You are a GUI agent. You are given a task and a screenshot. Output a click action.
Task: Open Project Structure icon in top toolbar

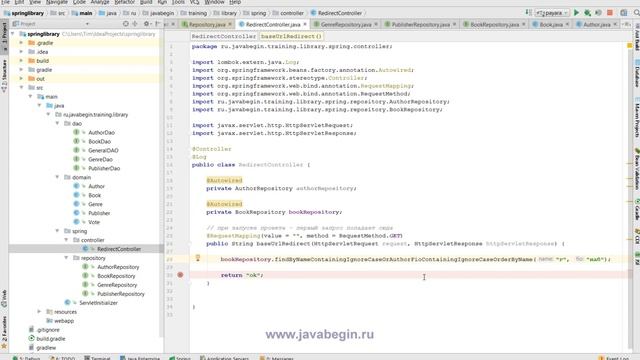624,13
